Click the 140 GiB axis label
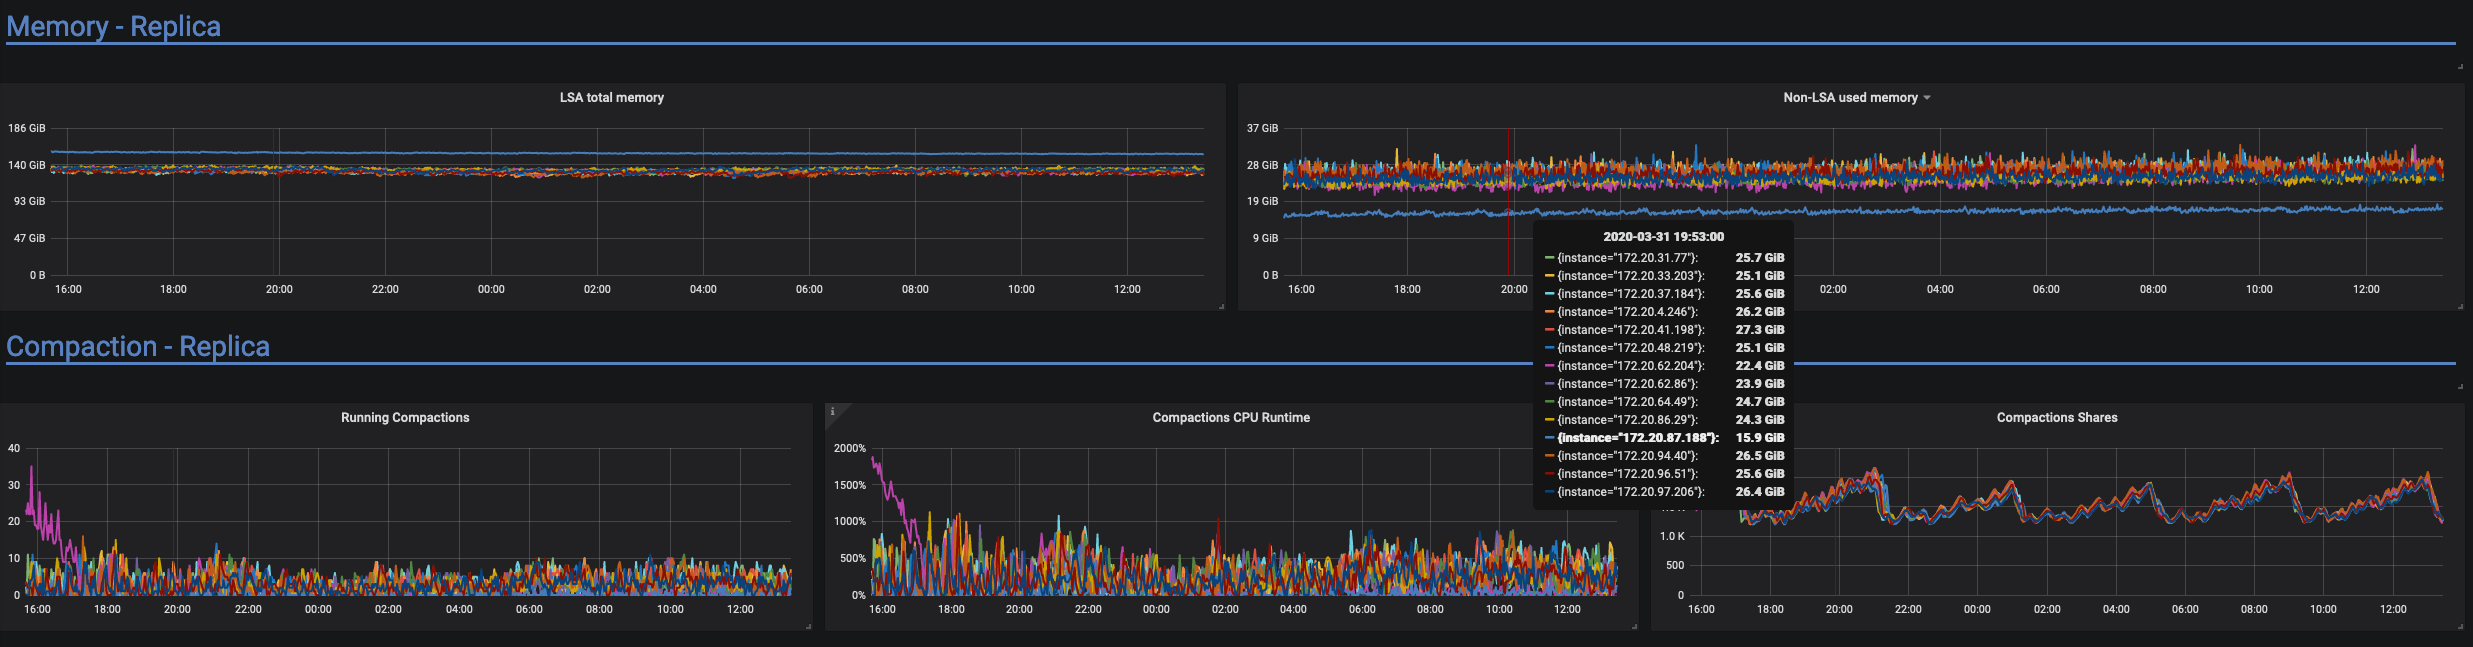2473x647 pixels. [27, 165]
